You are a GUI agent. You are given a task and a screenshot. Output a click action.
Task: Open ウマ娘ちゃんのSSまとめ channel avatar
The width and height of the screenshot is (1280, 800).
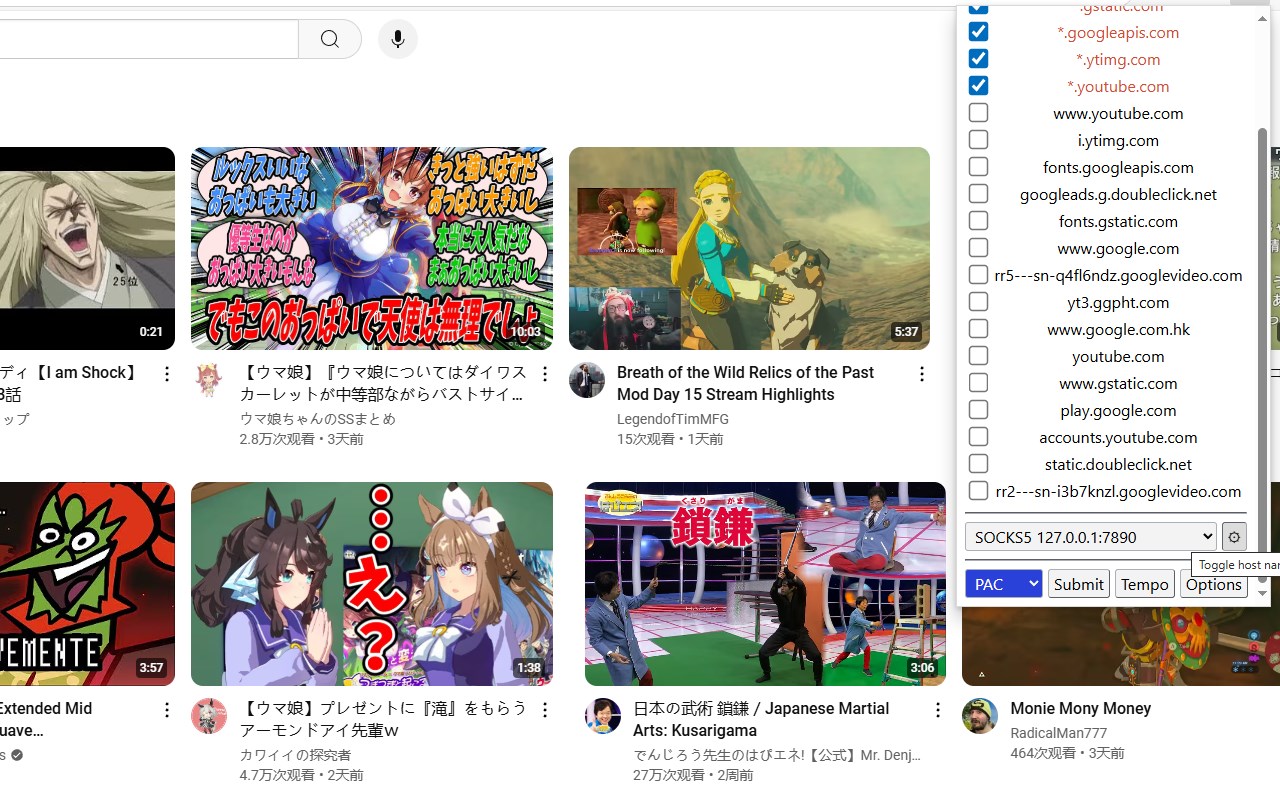pos(208,380)
